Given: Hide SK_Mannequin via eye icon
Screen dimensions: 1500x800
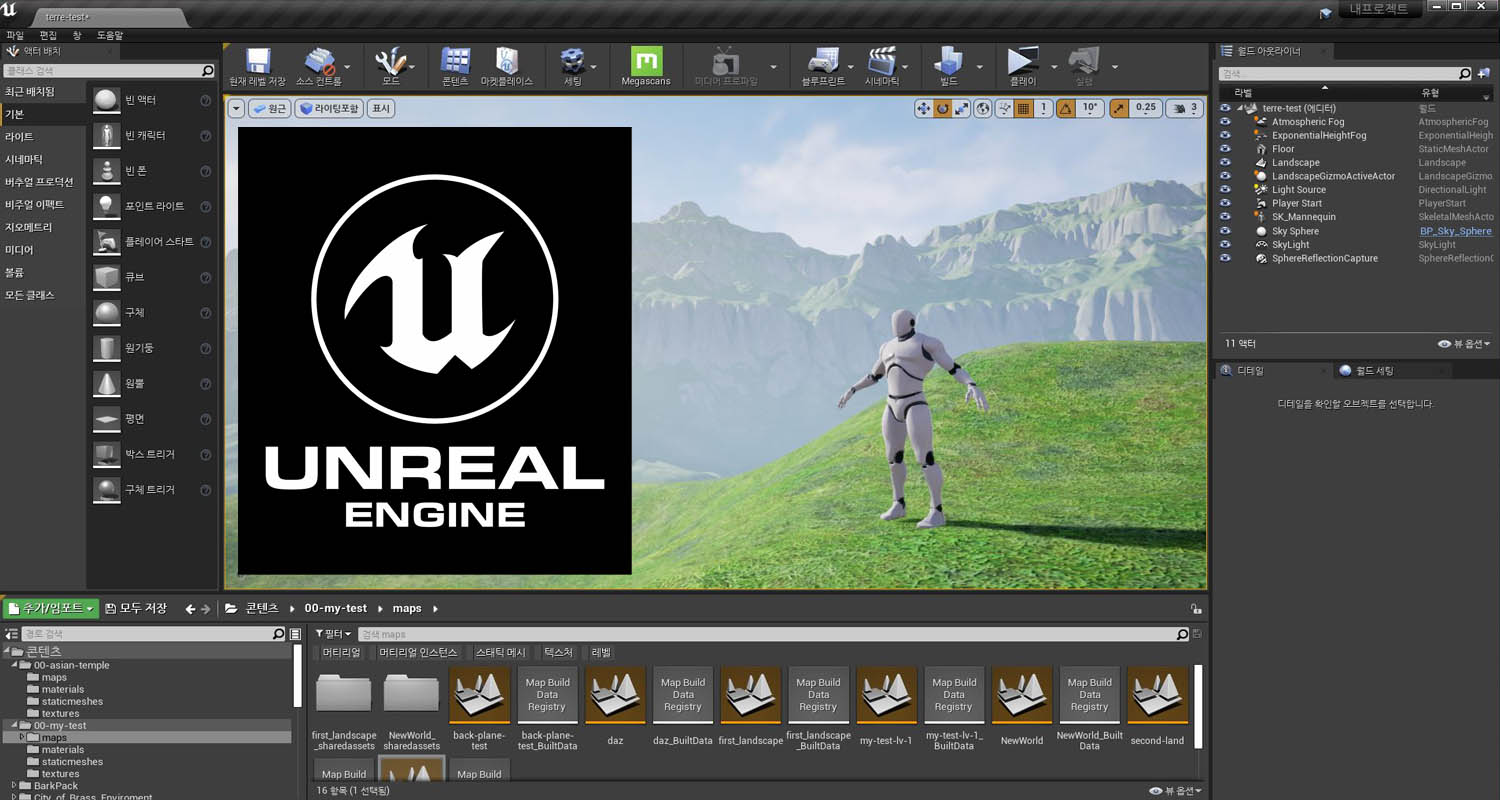Looking at the screenshot, I should tap(1224, 217).
